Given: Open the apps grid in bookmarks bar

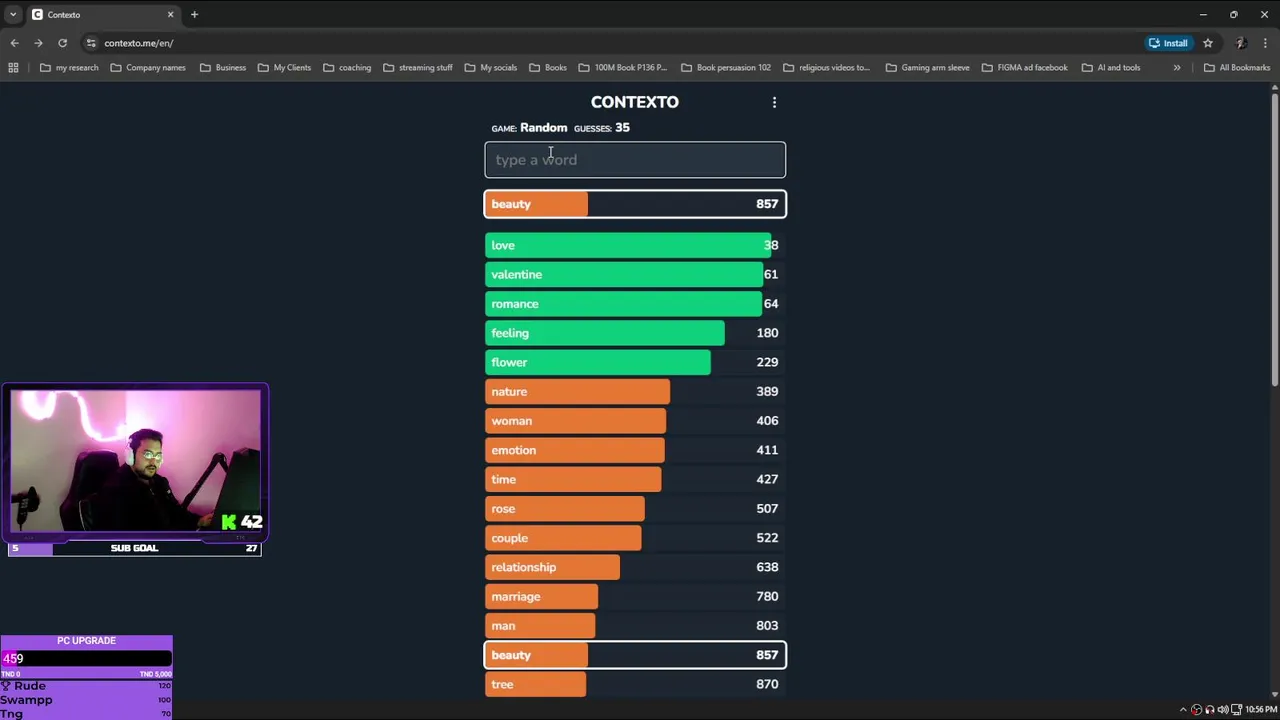Looking at the screenshot, I should point(13,68).
